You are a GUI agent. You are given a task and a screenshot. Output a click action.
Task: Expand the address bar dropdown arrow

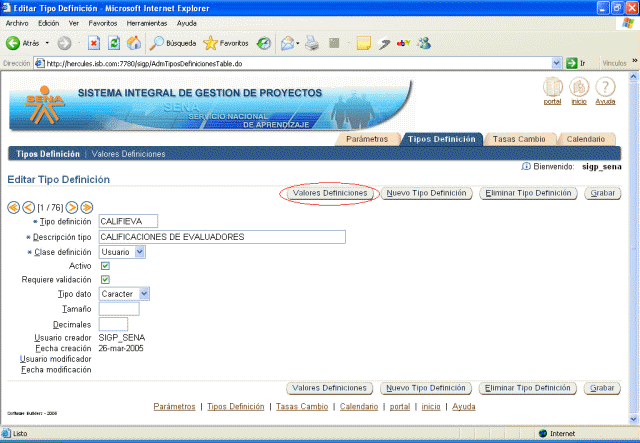[556, 63]
